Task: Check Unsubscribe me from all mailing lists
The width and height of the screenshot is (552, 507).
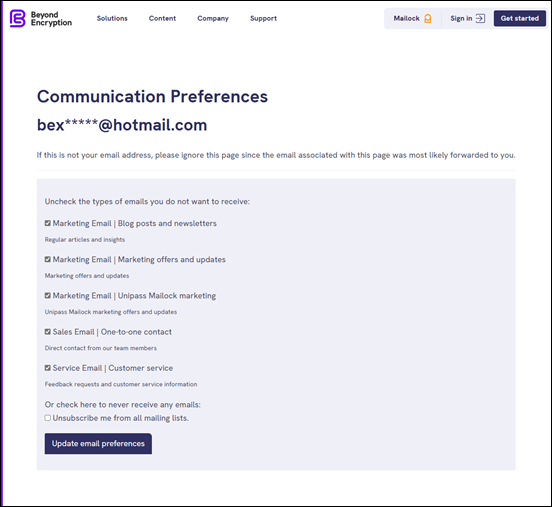Action: [48, 418]
